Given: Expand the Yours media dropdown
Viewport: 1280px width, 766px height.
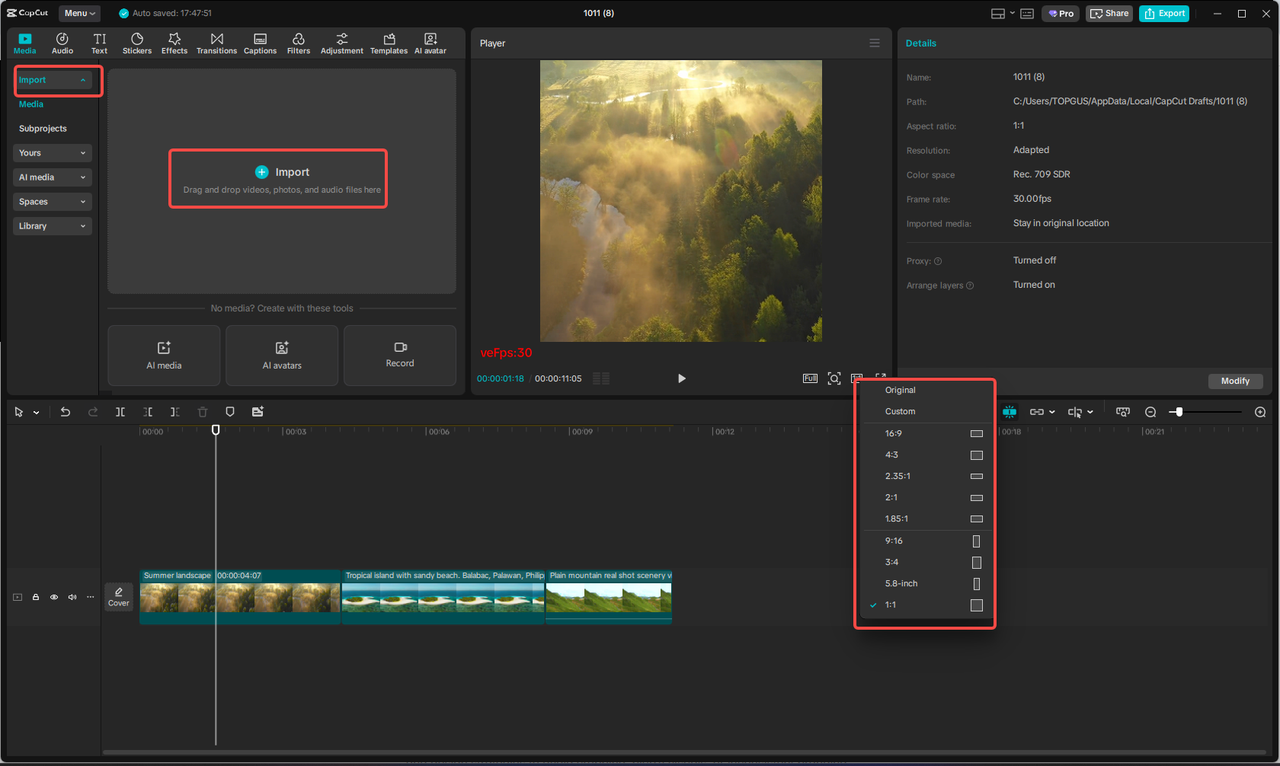Looking at the screenshot, I should tap(51, 152).
